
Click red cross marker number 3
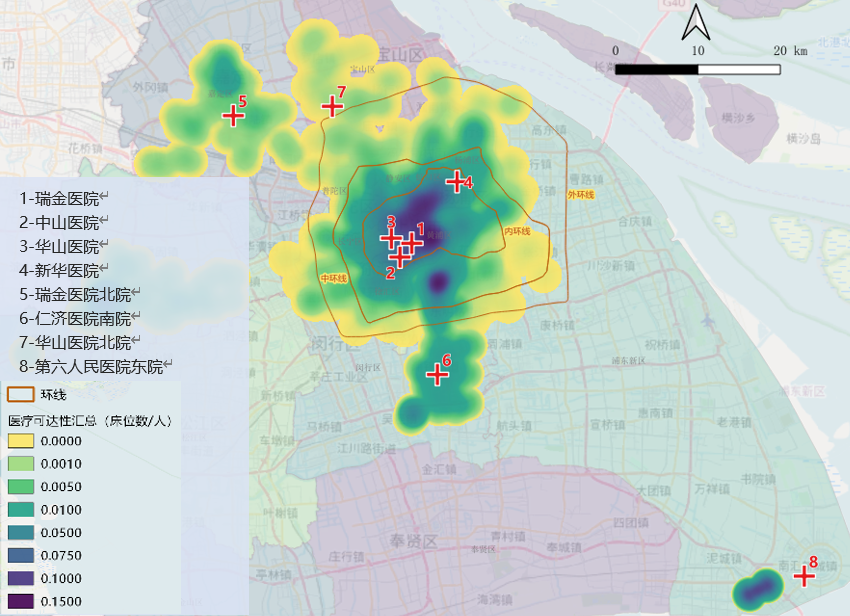(x=391, y=239)
